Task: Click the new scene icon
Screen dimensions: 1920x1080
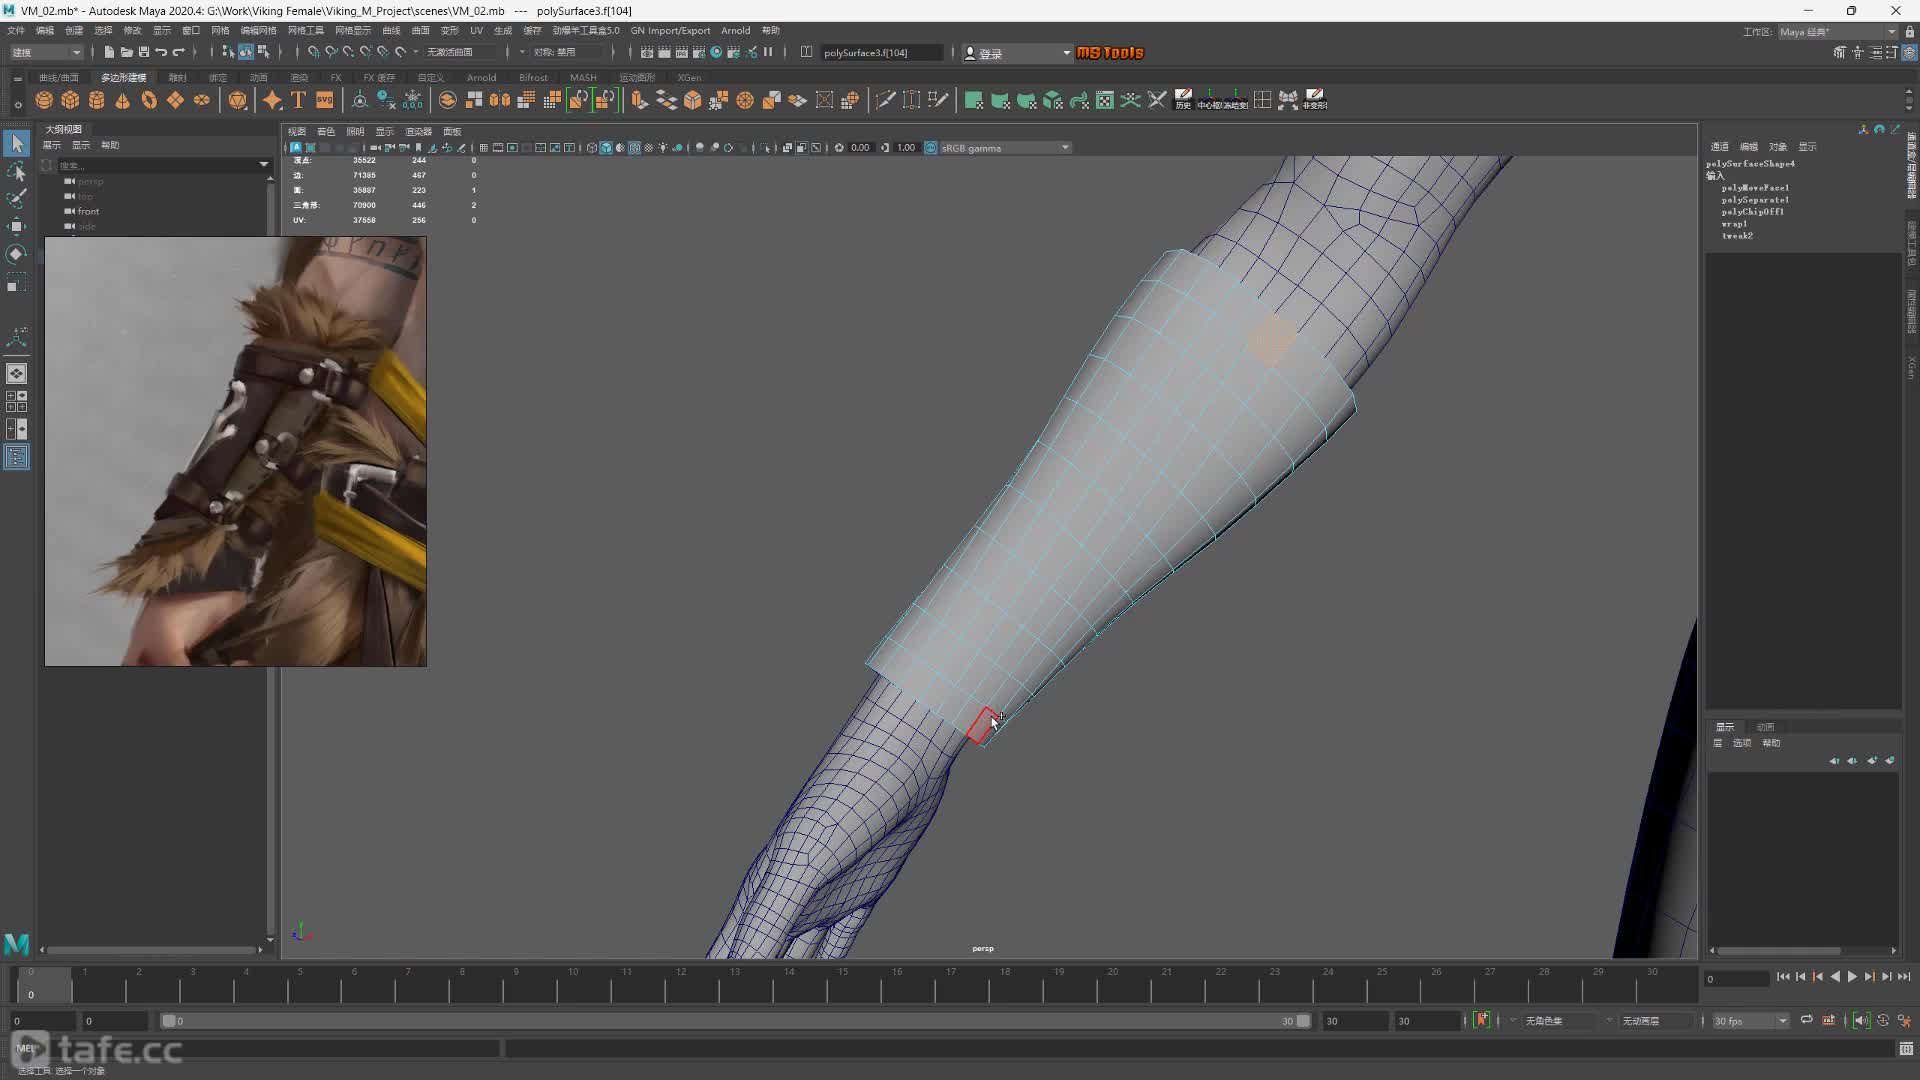Action: click(x=109, y=52)
